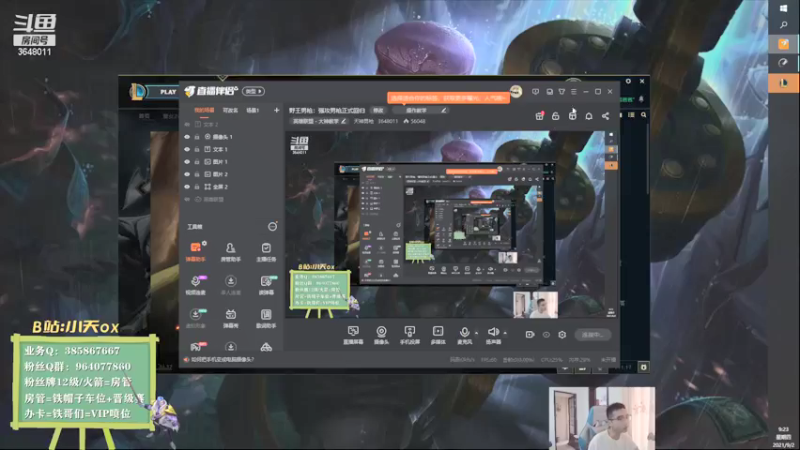
Task: Open the 房管助手 room manager tool
Action: point(231,252)
